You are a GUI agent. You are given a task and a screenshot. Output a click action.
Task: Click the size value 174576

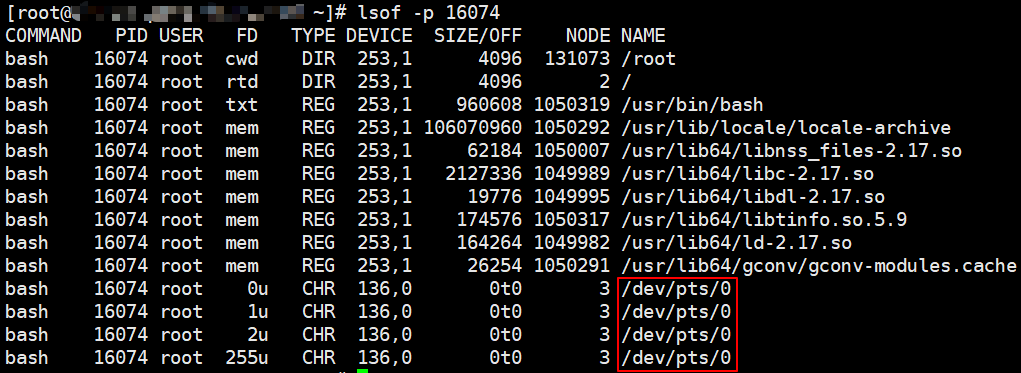(490, 220)
